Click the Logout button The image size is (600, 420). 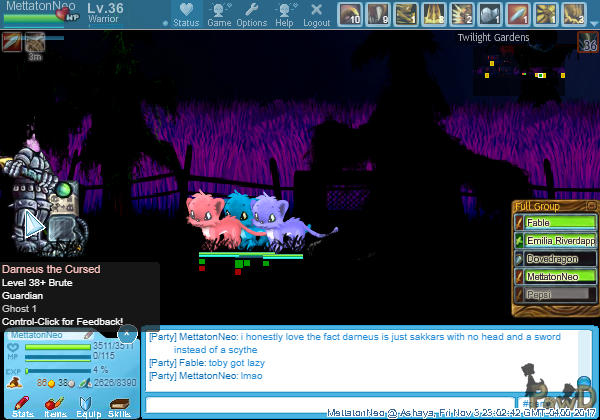point(316,15)
